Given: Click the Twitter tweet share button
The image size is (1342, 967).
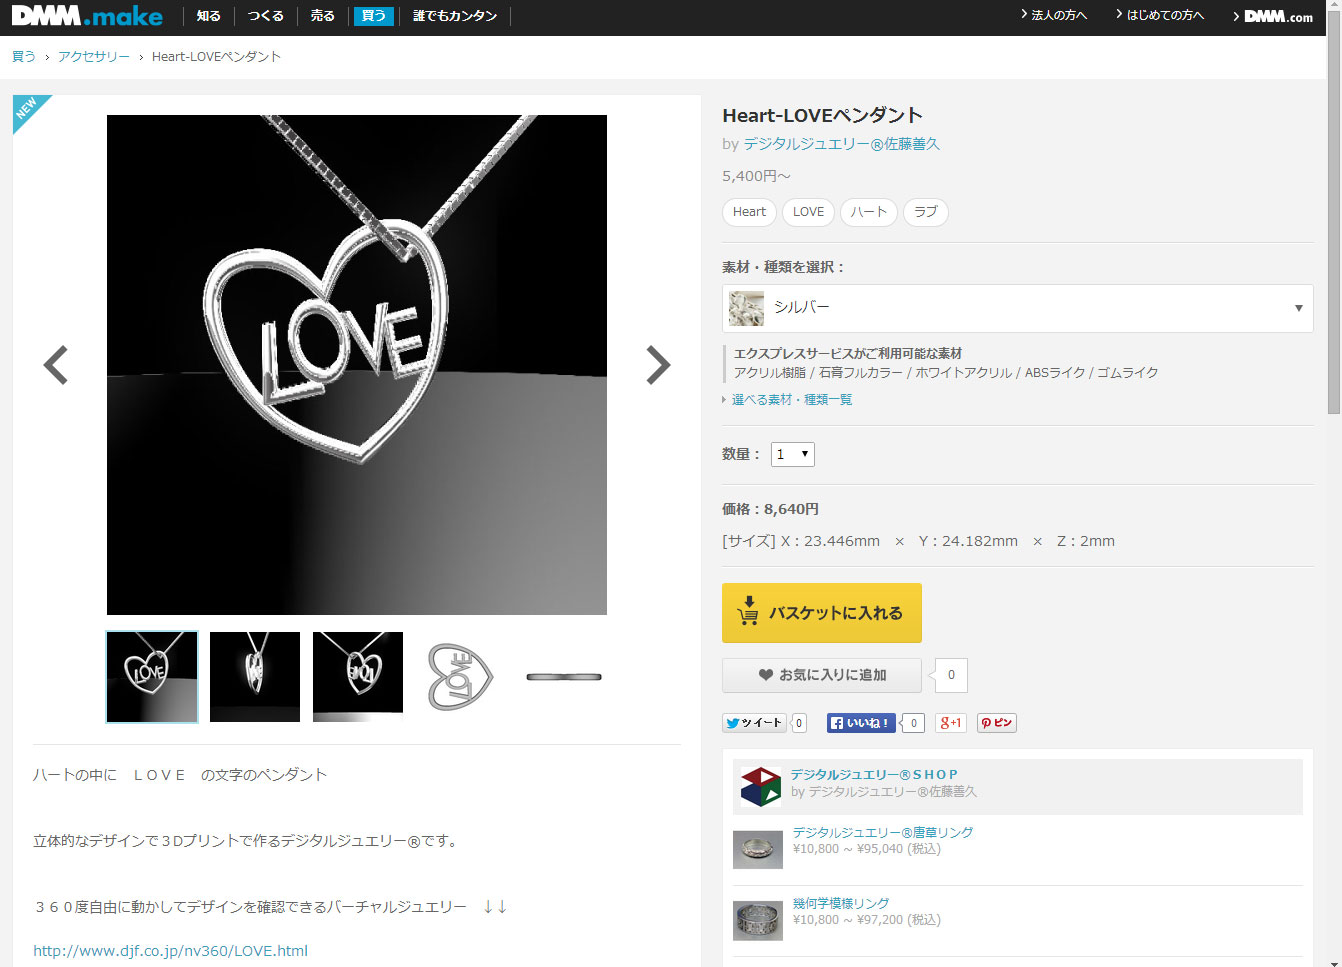Looking at the screenshot, I should (x=754, y=723).
